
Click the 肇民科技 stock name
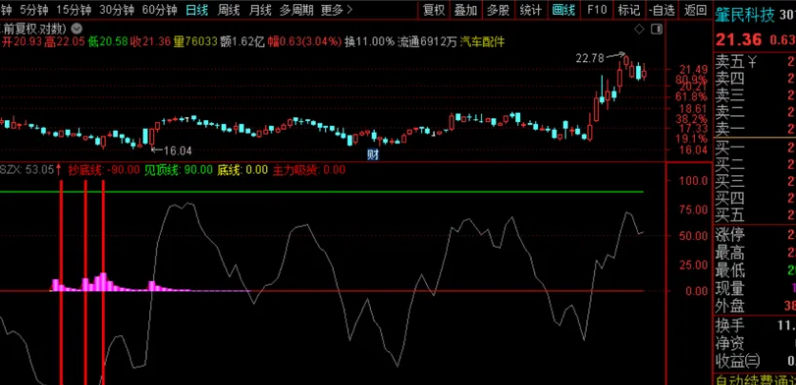(x=745, y=15)
